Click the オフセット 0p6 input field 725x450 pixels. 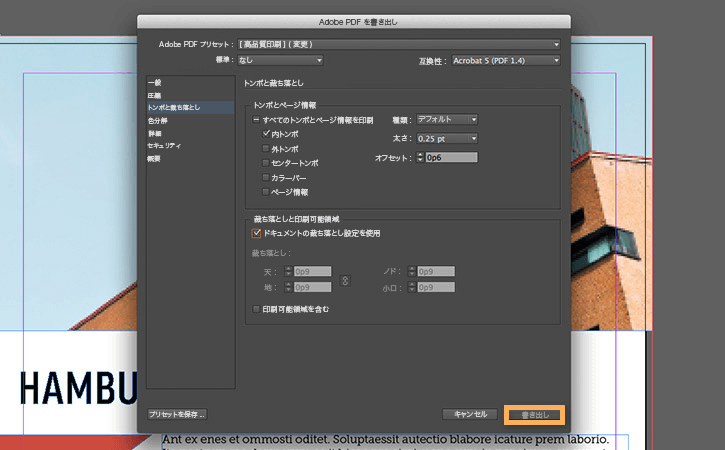451,158
